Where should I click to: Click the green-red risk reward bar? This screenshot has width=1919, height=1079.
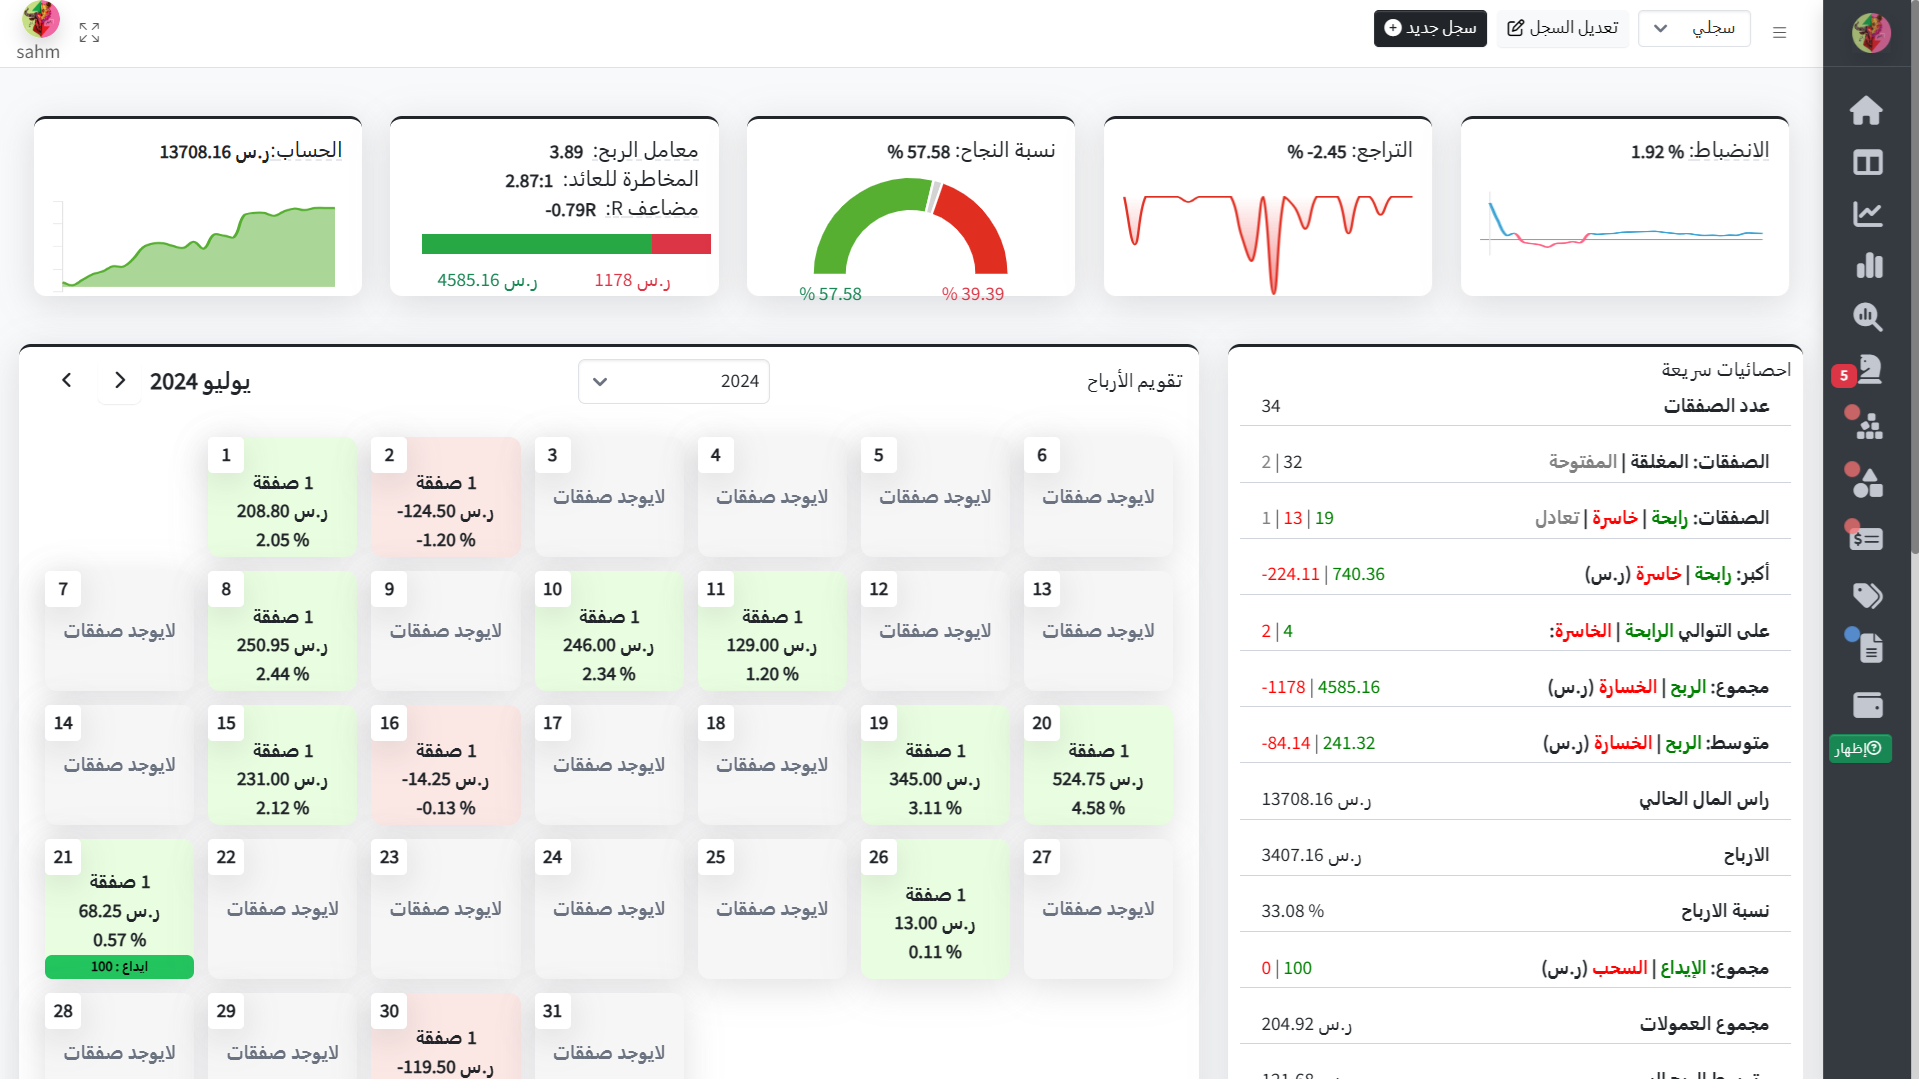point(566,244)
